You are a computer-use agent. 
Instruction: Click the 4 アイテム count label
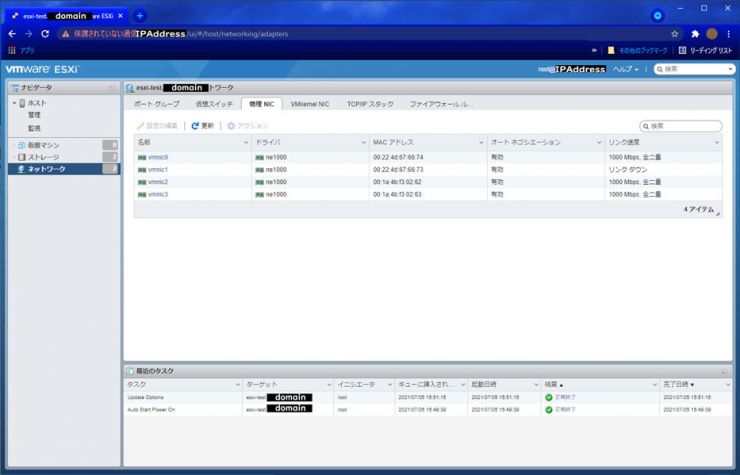pyautogui.click(x=699, y=209)
